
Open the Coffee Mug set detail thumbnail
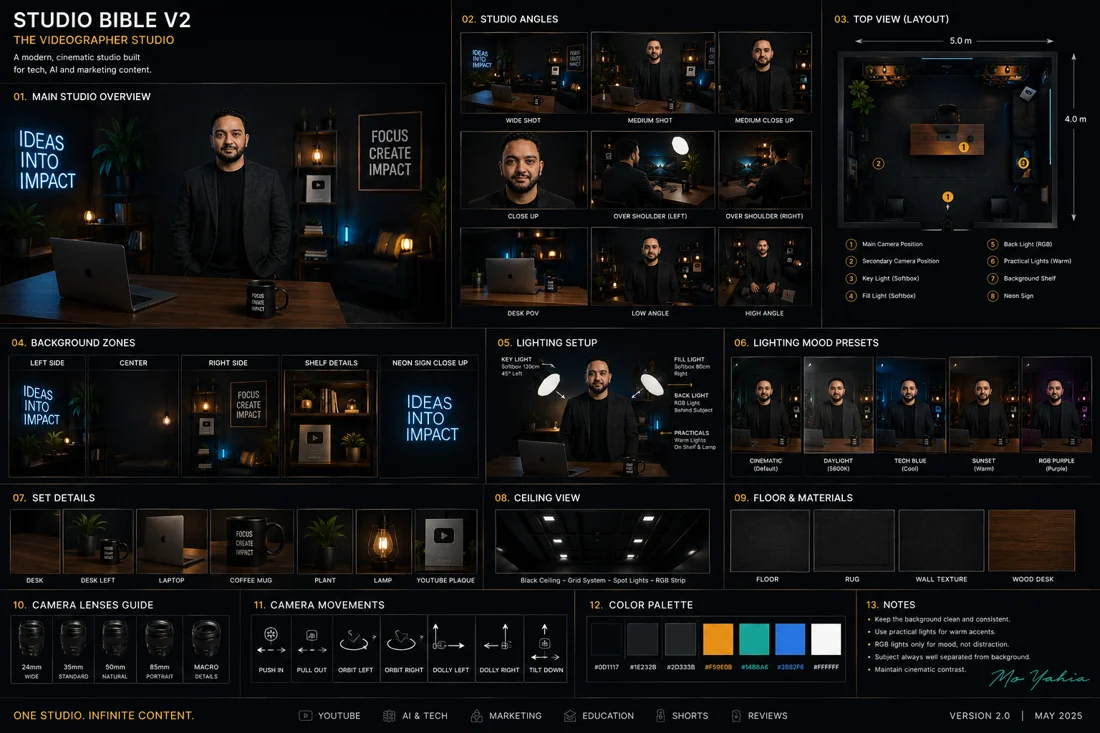pyautogui.click(x=251, y=542)
